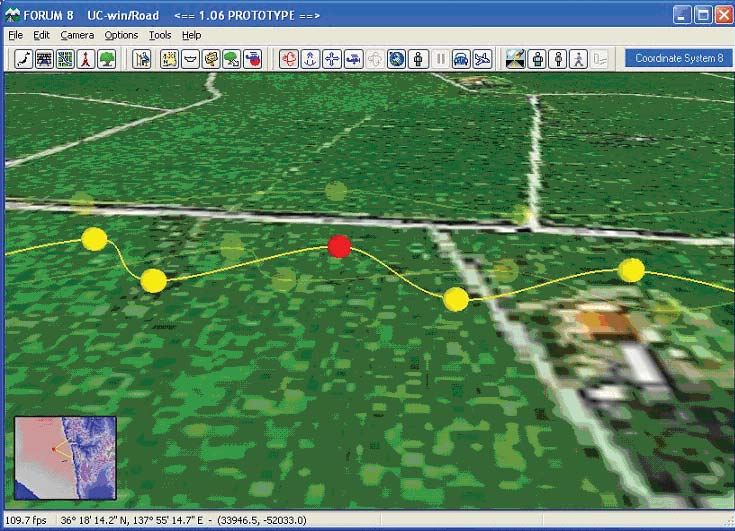Screen dimensions: 735x531
Task: Click the FORUM 8 title bar icon
Action: (12, 15)
